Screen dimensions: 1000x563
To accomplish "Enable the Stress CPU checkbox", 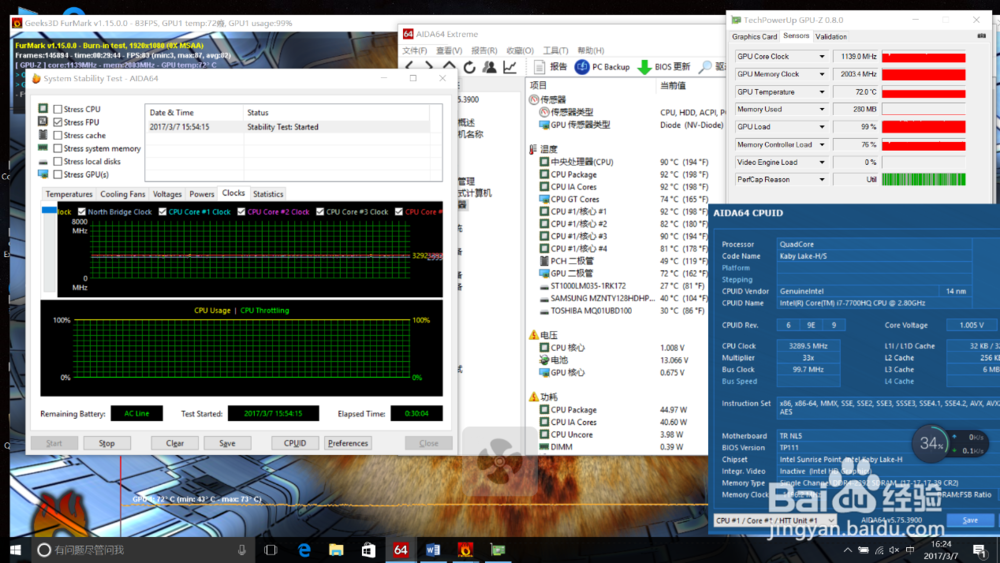I will tap(58, 109).
